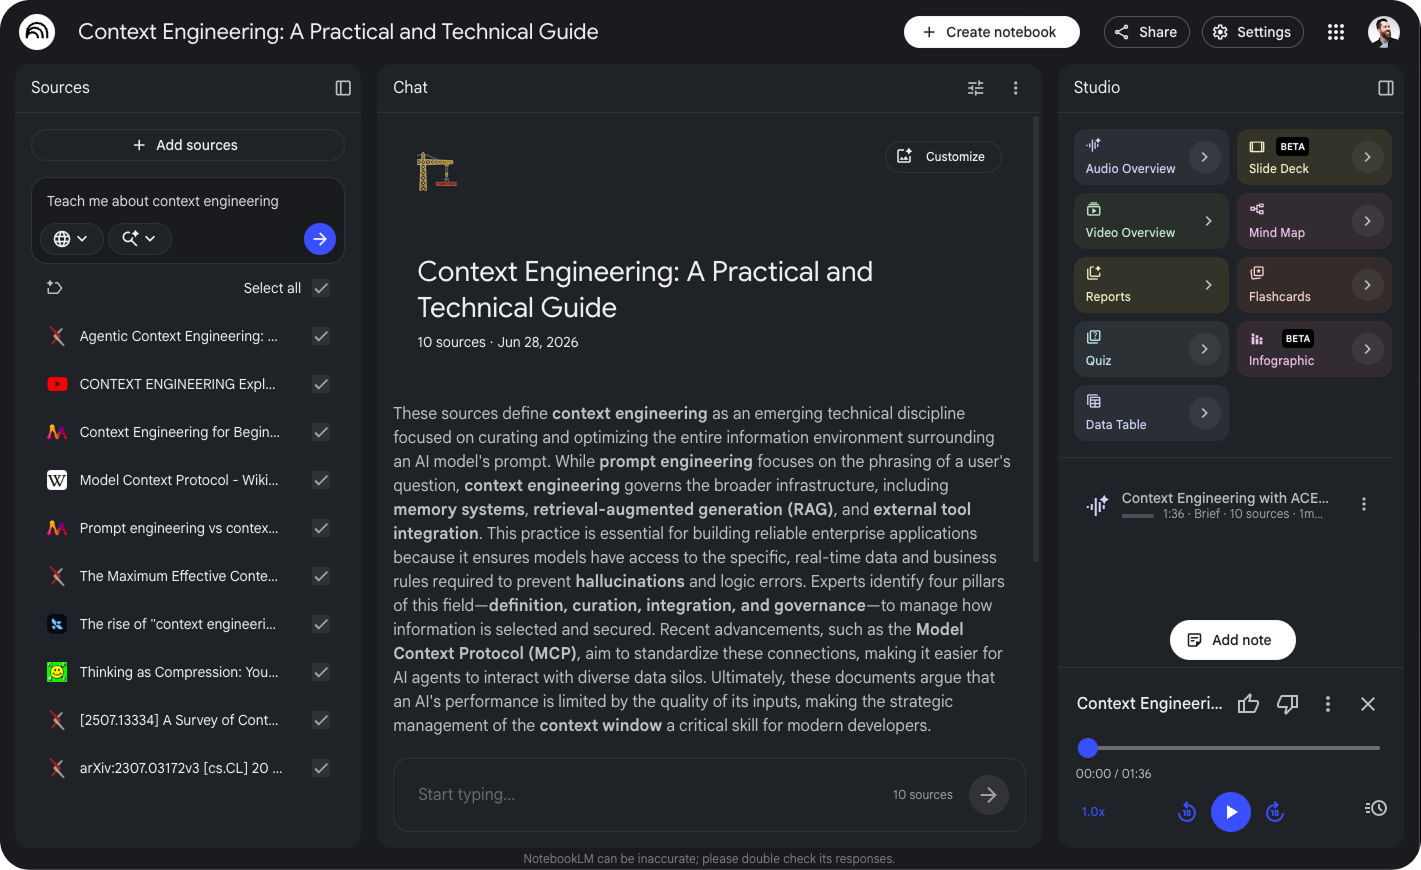Image resolution: width=1421 pixels, height=870 pixels.
Task: Expand Audio Overview options chevron
Action: pyautogui.click(x=1205, y=157)
